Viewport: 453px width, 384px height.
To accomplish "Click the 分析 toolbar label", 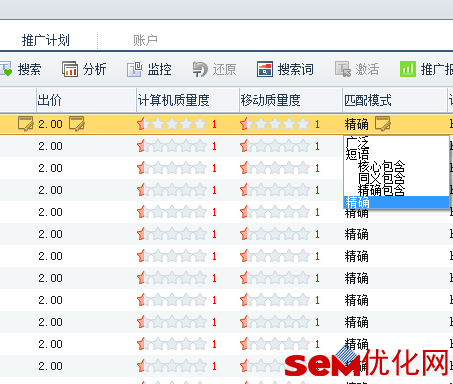I will [94, 69].
